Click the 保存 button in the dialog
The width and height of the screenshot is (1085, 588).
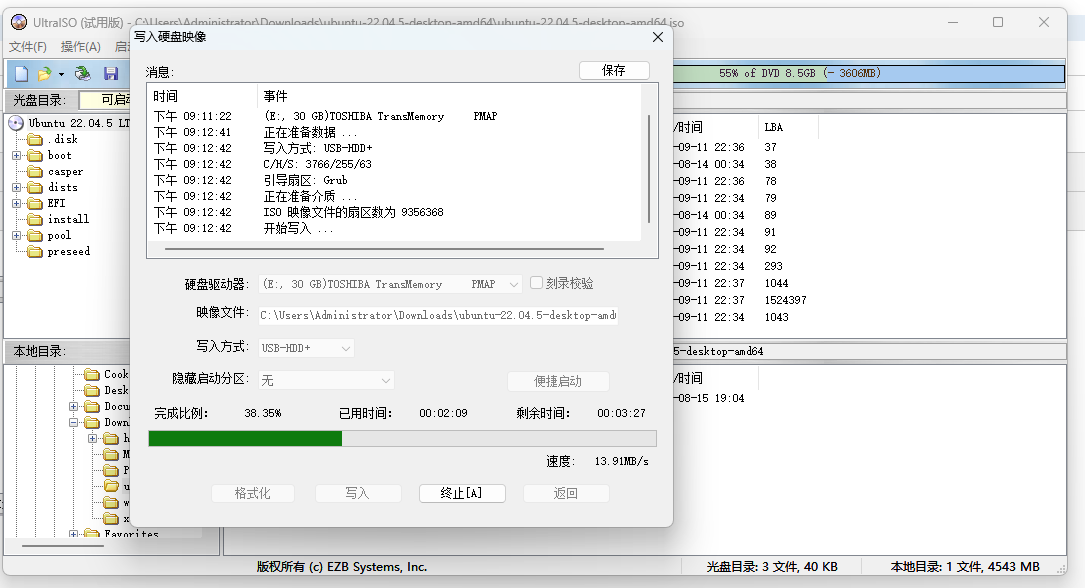614,71
